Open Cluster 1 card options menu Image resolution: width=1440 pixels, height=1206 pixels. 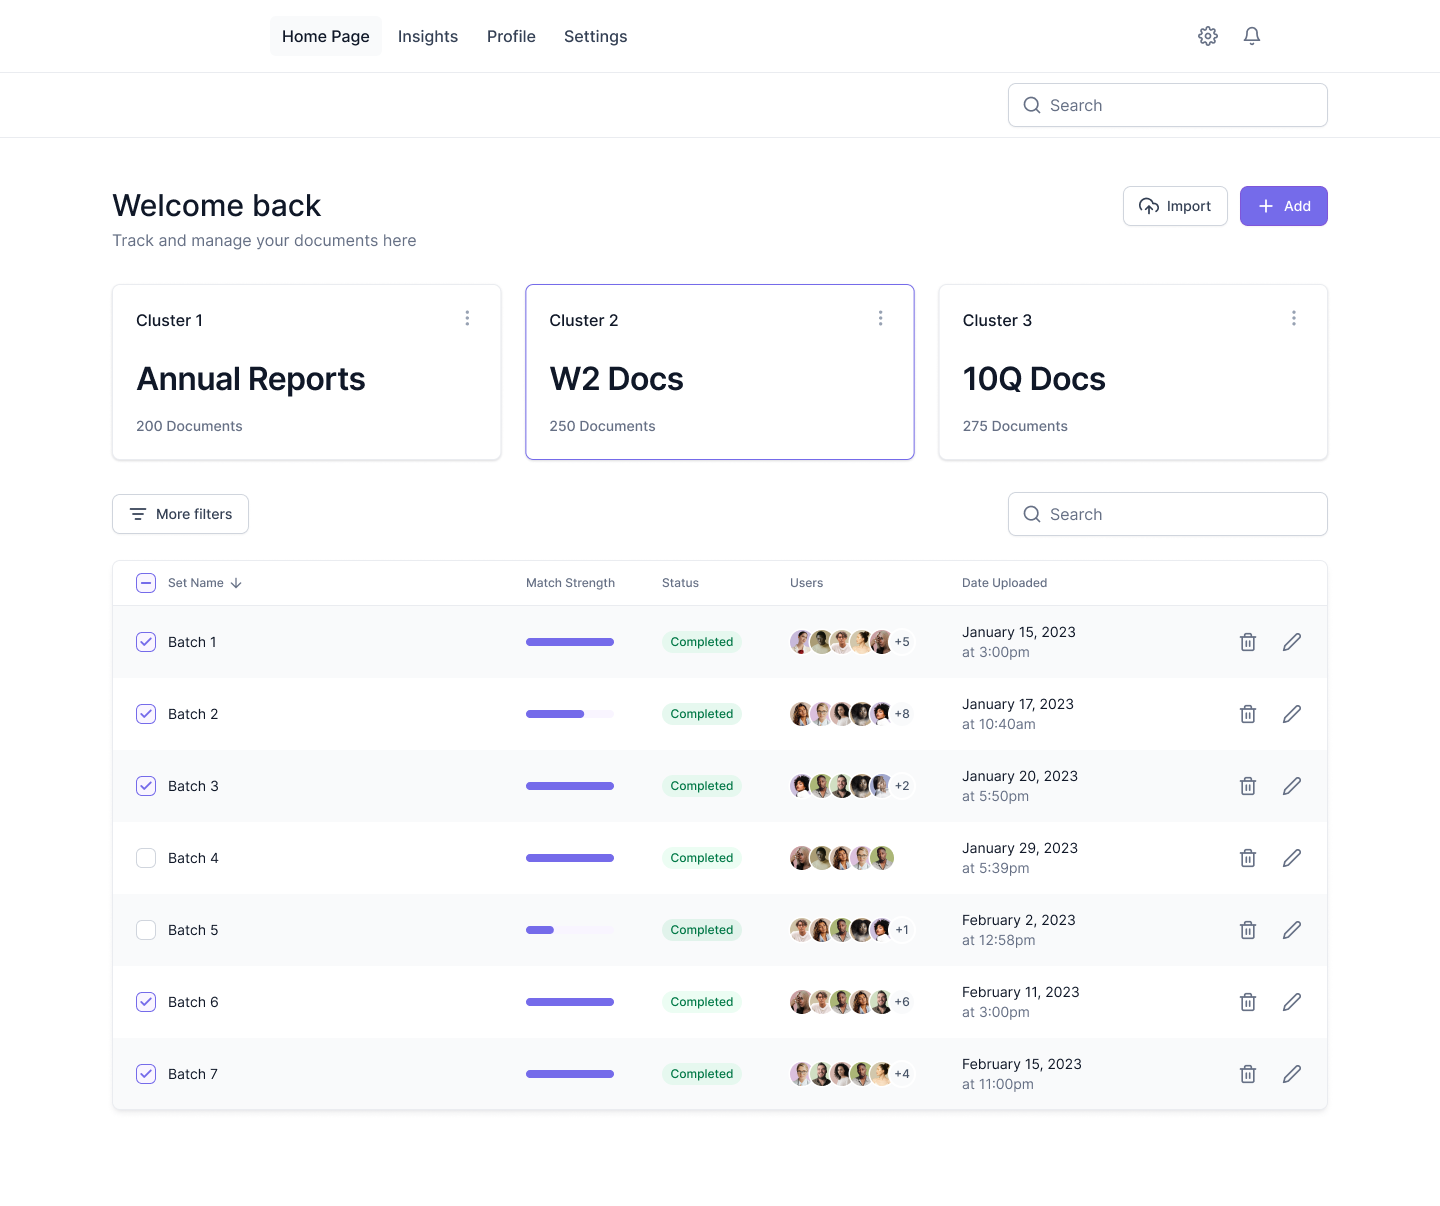[467, 318]
